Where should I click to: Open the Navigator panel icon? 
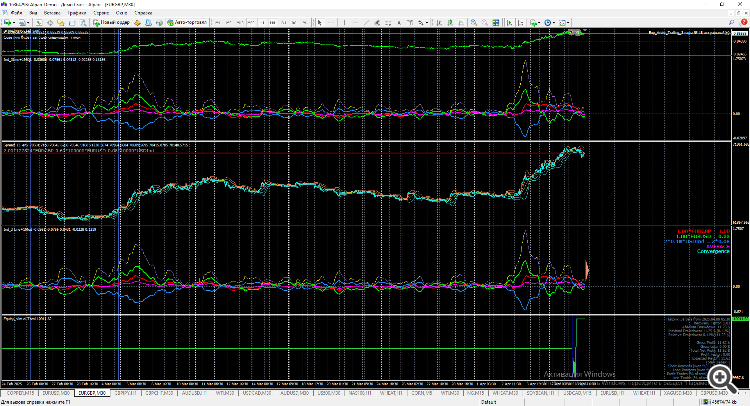coord(61,22)
